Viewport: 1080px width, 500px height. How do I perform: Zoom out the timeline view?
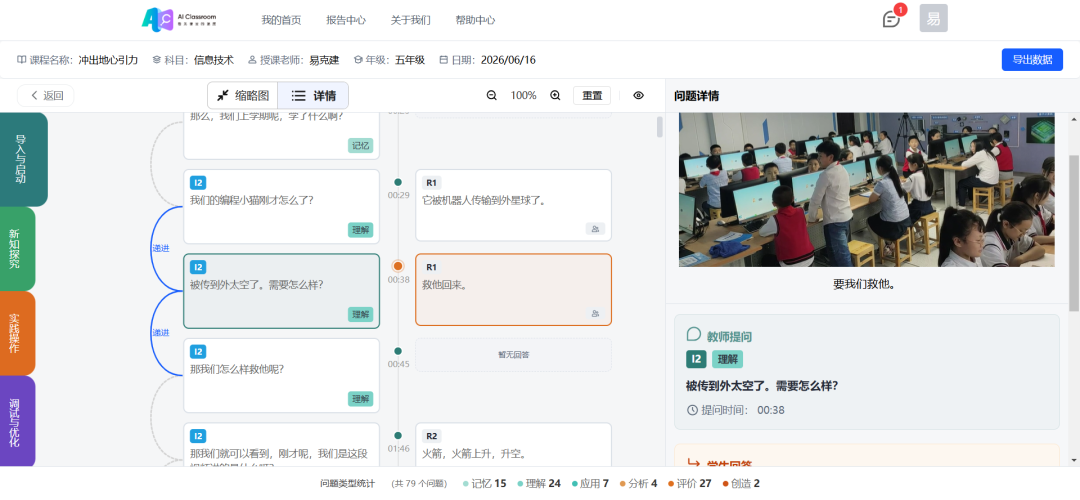tap(492, 96)
